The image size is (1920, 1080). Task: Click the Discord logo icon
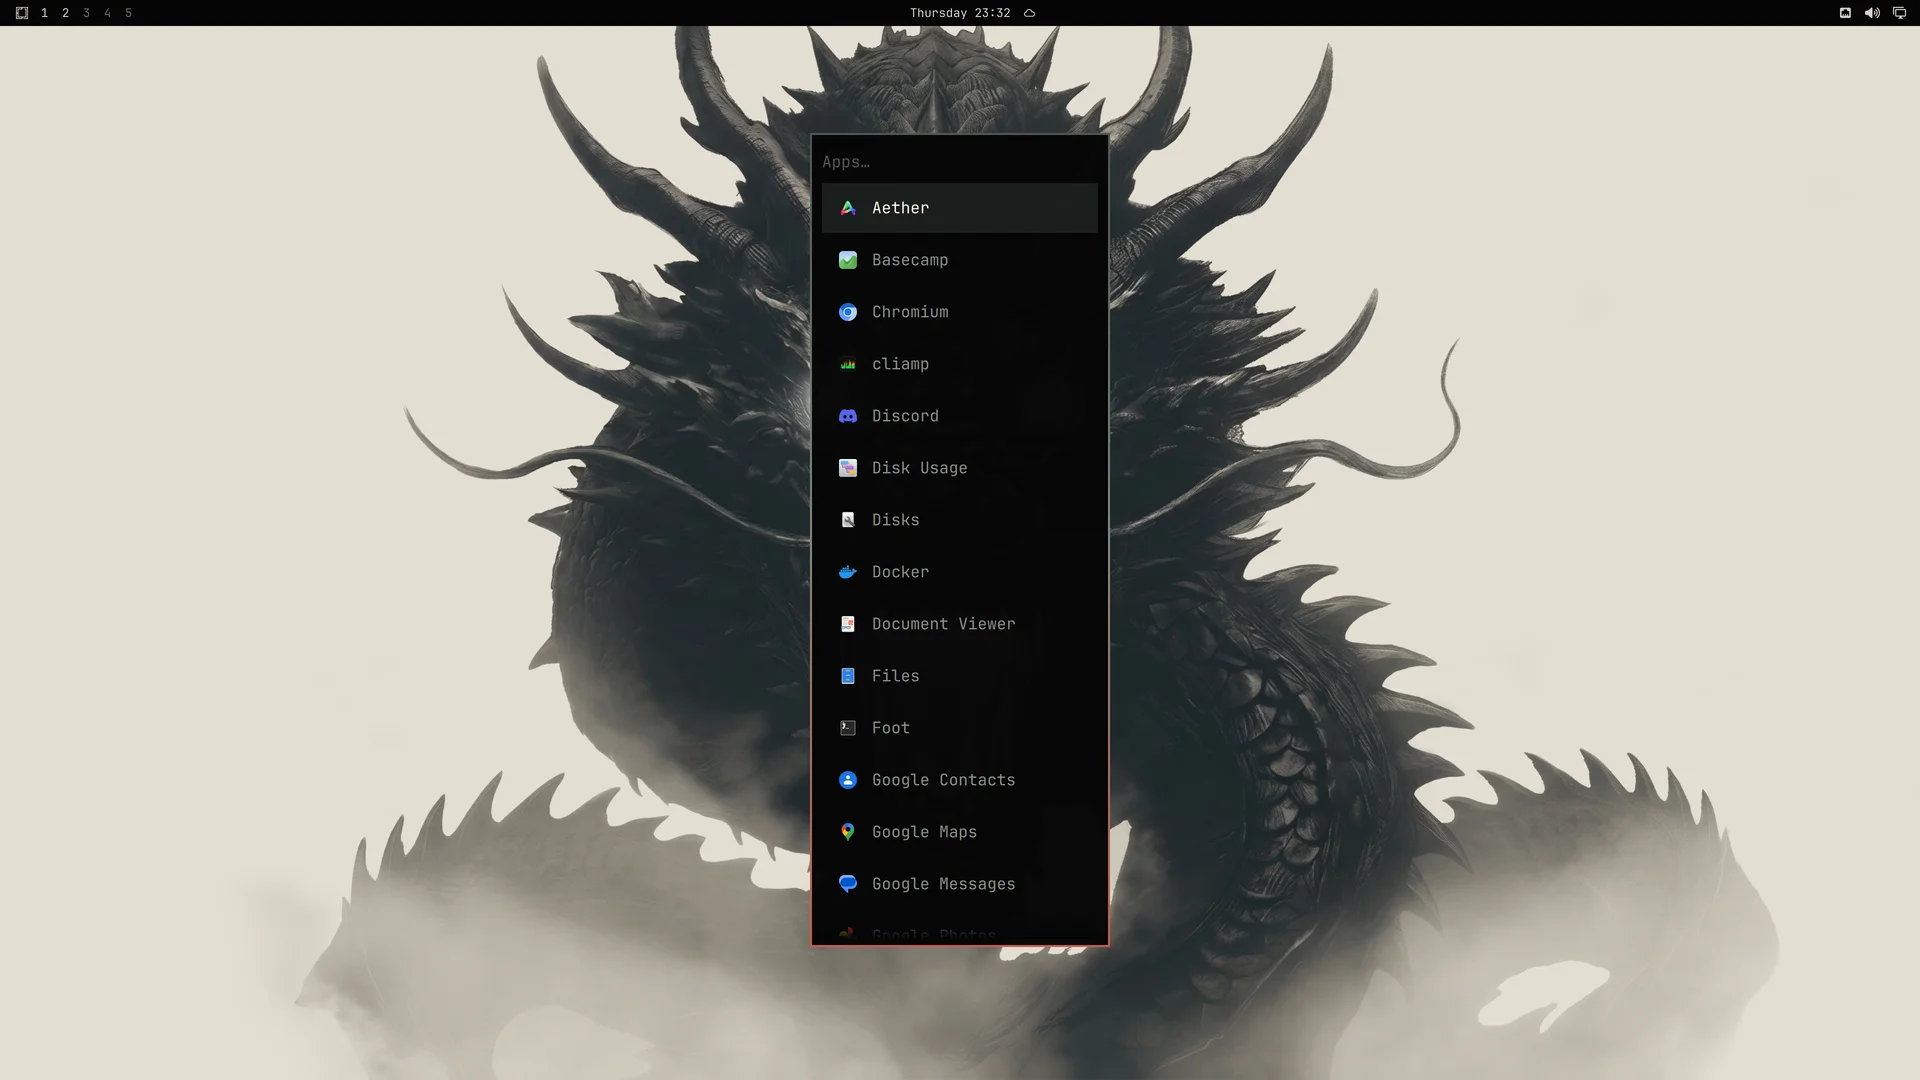[x=848, y=416]
